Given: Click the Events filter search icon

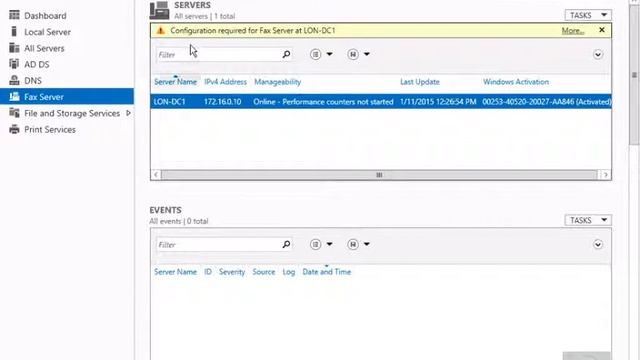Looking at the screenshot, I should (x=287, y=244).
